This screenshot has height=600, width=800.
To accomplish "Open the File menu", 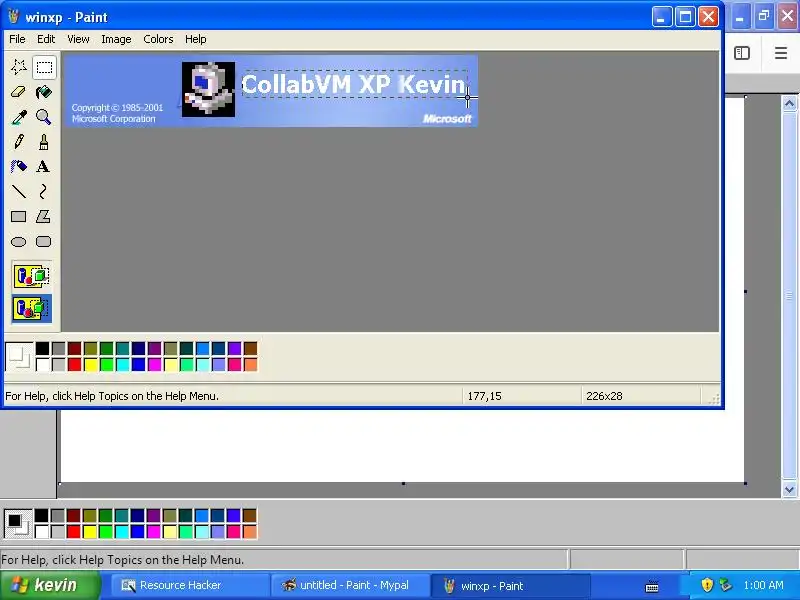I will click(x=17, y=39).
